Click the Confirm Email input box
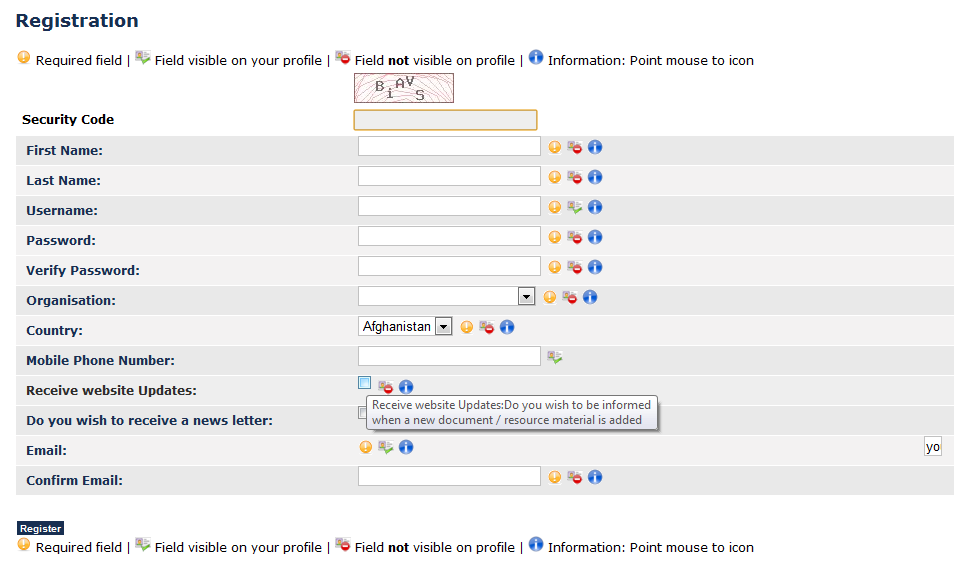 [x=449, y=476]
